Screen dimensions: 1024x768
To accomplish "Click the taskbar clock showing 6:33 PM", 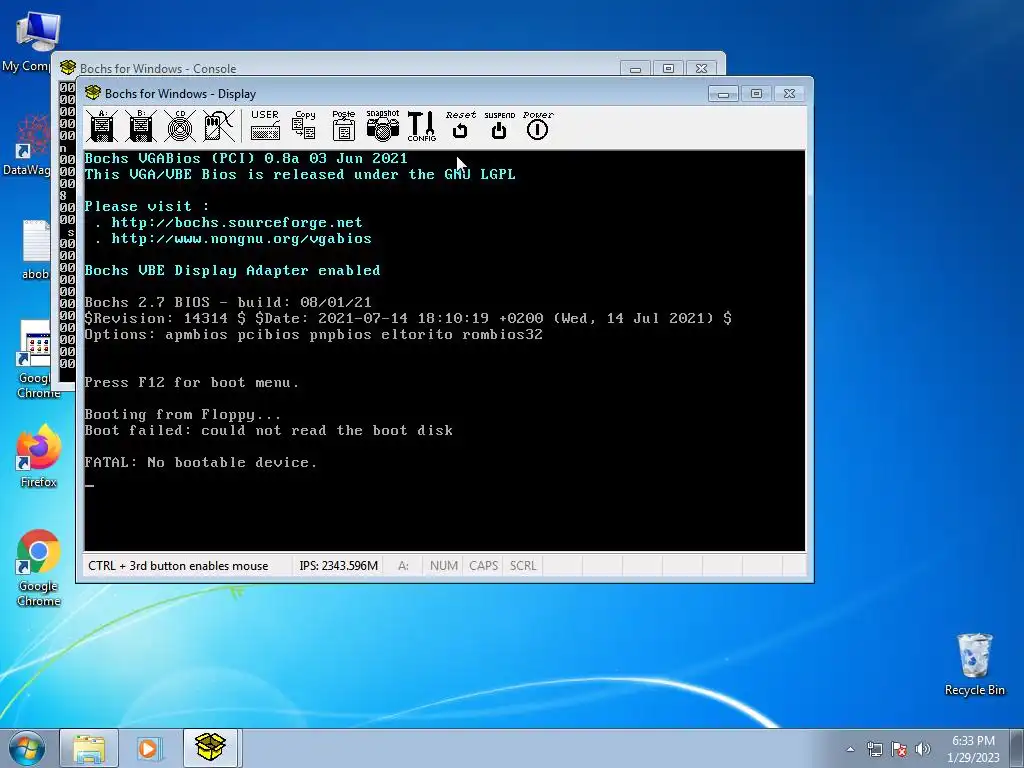I will [x=973, y=749].
